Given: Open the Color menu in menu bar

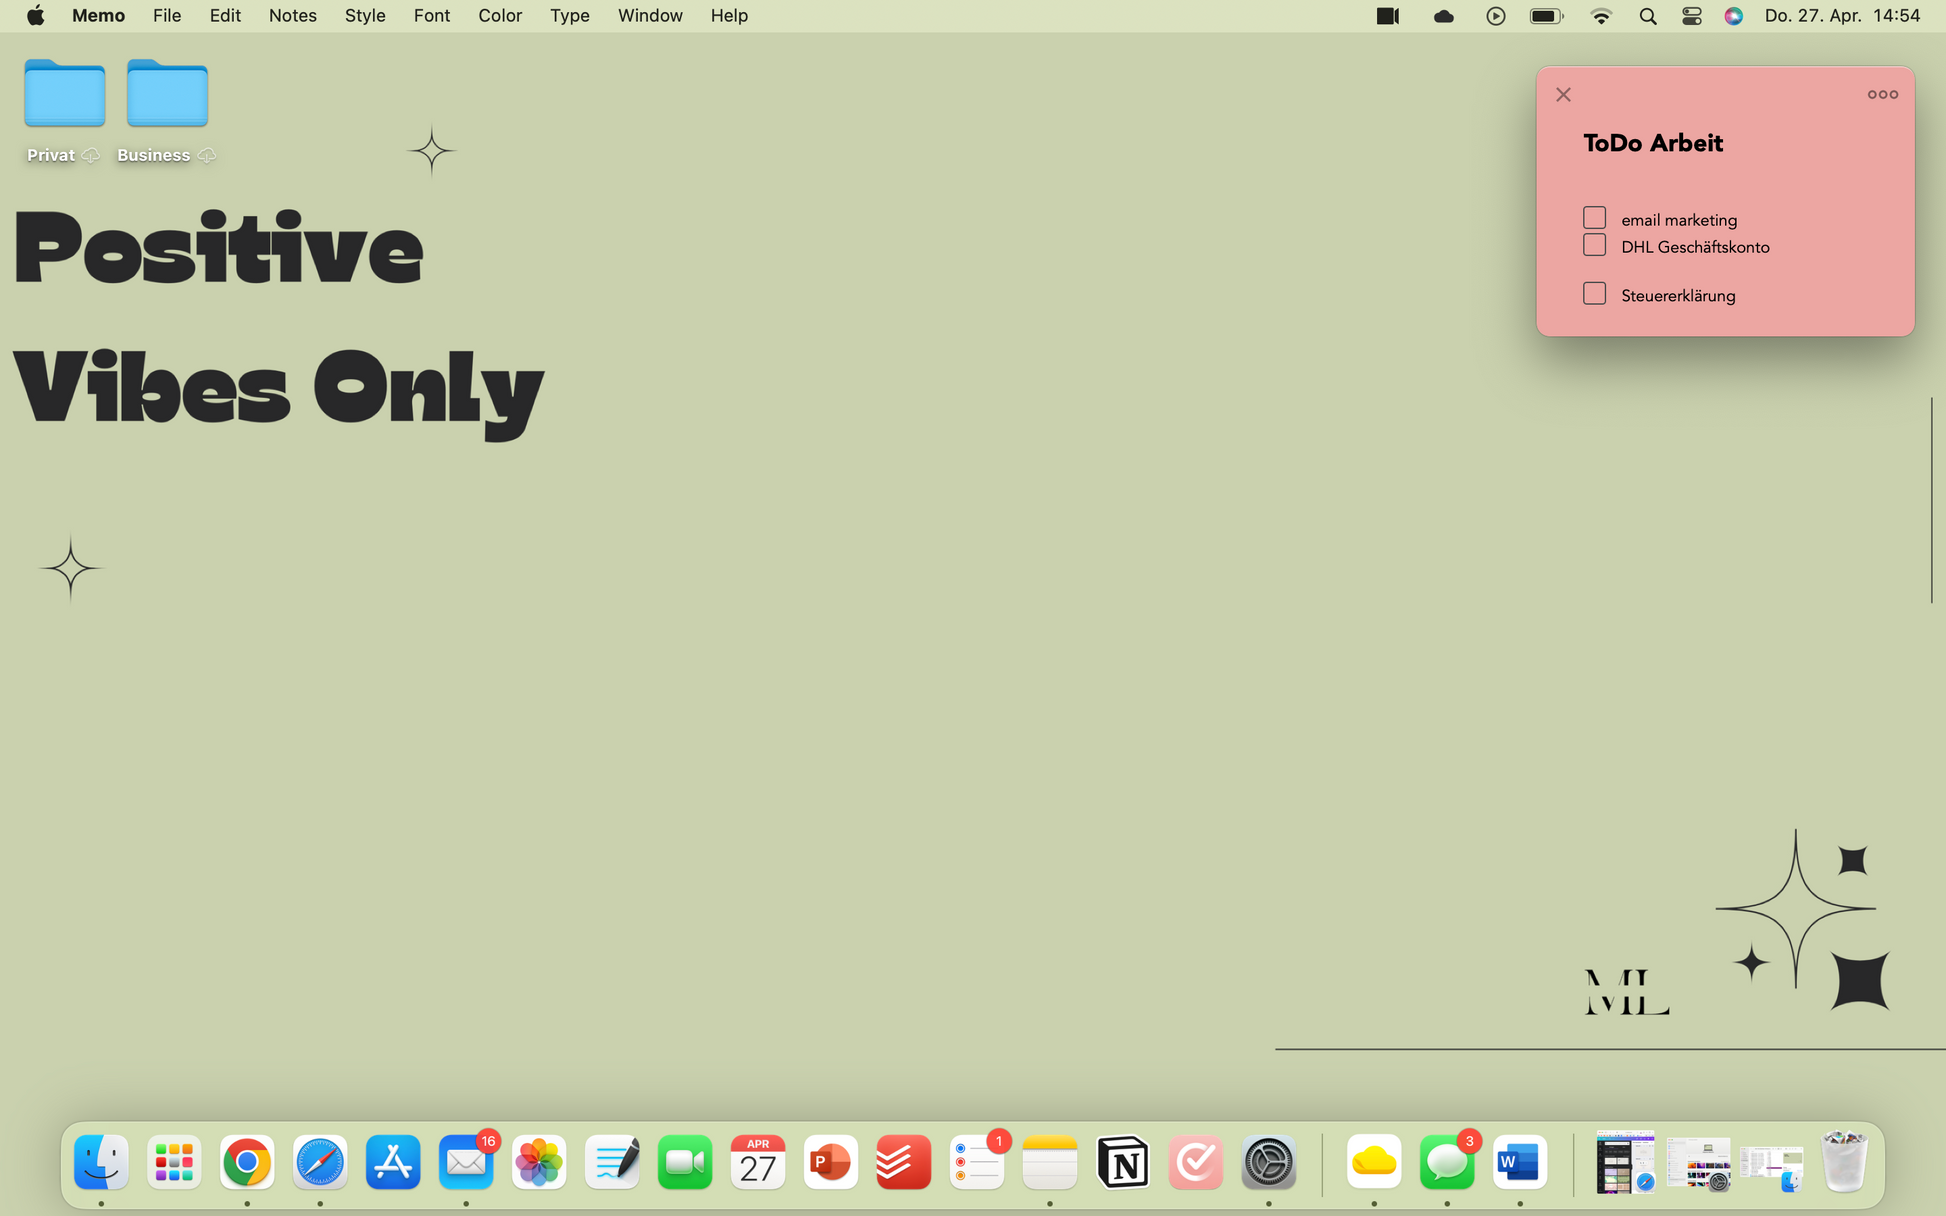Looking at the screenshot, I should click(x=499, y=16).
